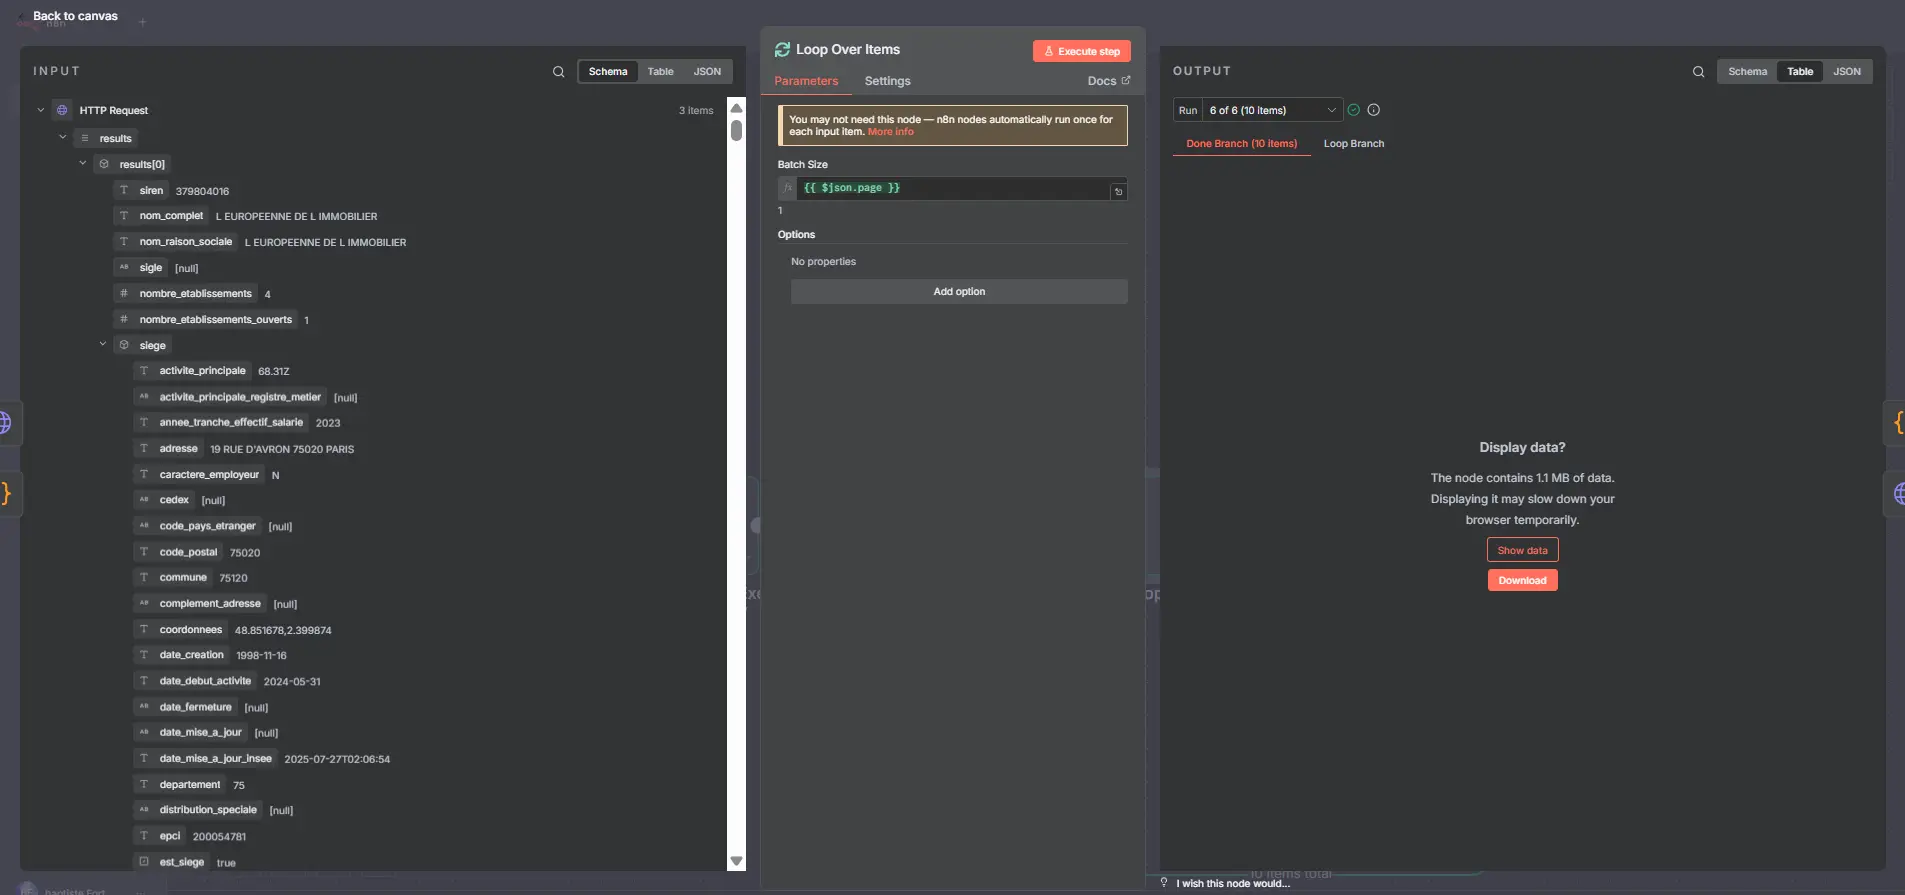Click the Add option button
Viewport: 1905px width, 895px height.
(959, 292)
